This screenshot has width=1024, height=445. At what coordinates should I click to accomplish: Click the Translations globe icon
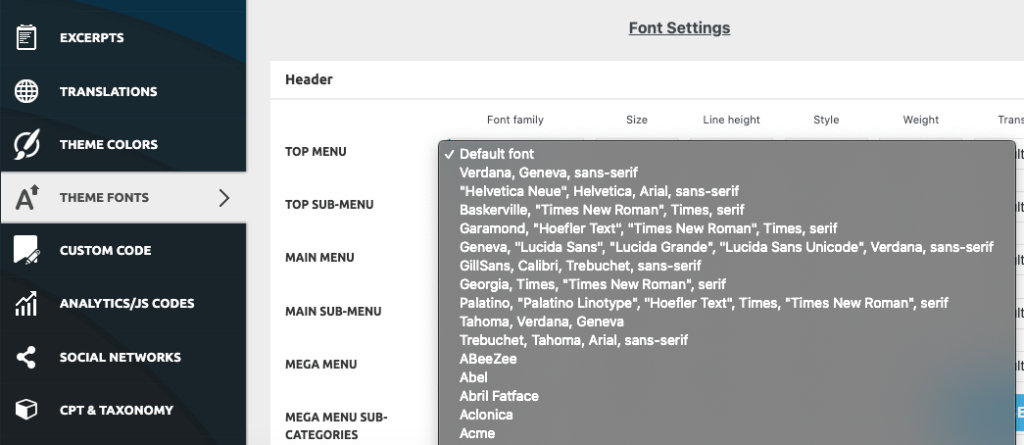[x=27, y=91]
